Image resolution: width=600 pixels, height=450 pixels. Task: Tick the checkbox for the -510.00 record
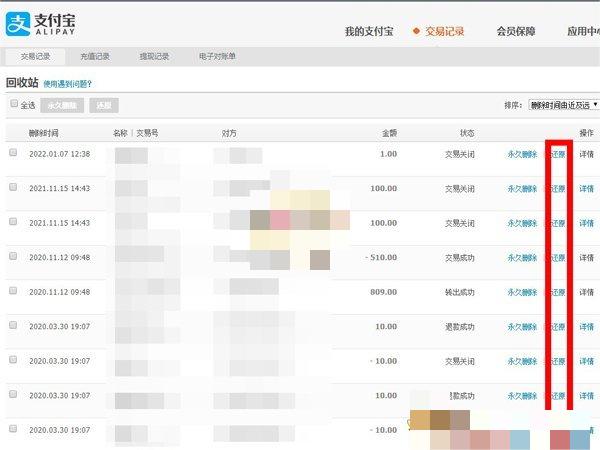point(13,256)
